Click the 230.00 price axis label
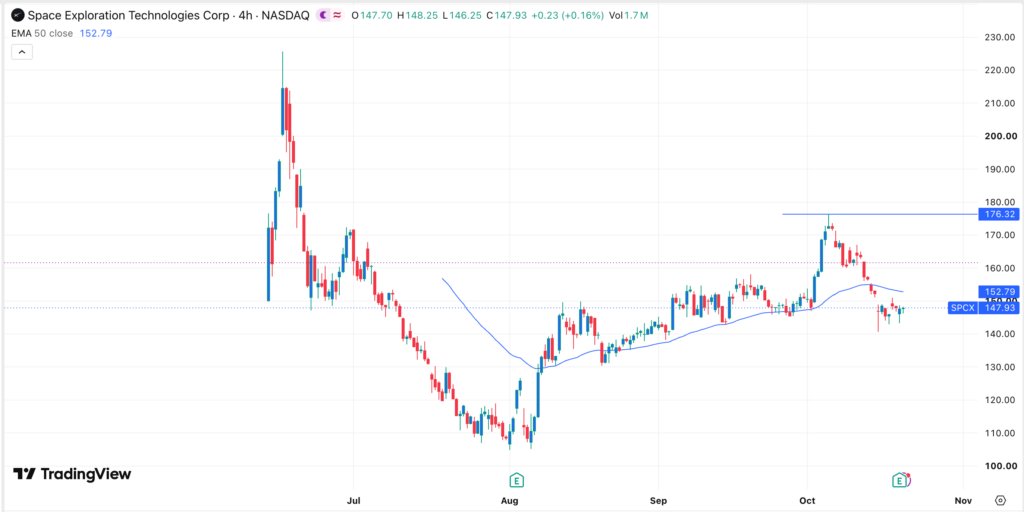Image resolution: width=1024 pixels, height=512 pixels. [x=1002, y=37]
